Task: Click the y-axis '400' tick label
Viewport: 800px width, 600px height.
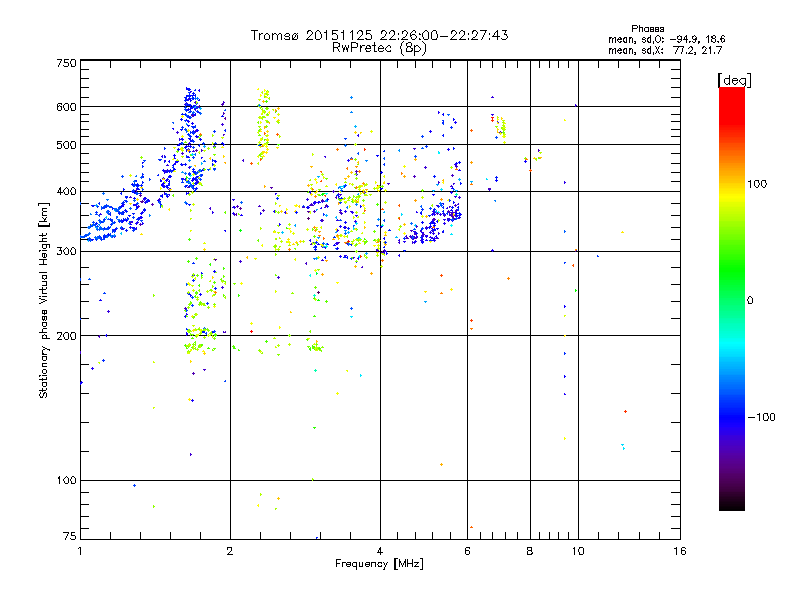Action: (x=66, y=192)
